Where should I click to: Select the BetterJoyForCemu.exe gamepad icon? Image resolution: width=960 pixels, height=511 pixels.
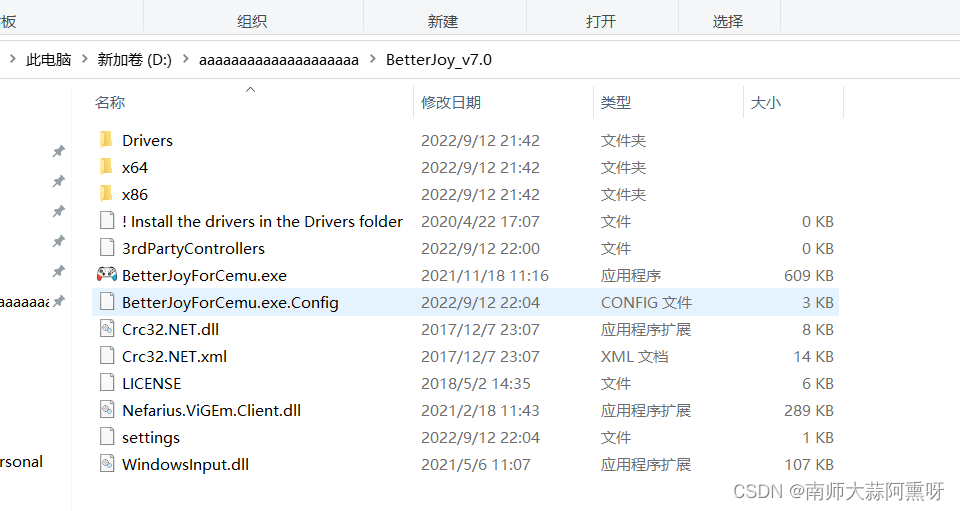click(x=107, y=275)
